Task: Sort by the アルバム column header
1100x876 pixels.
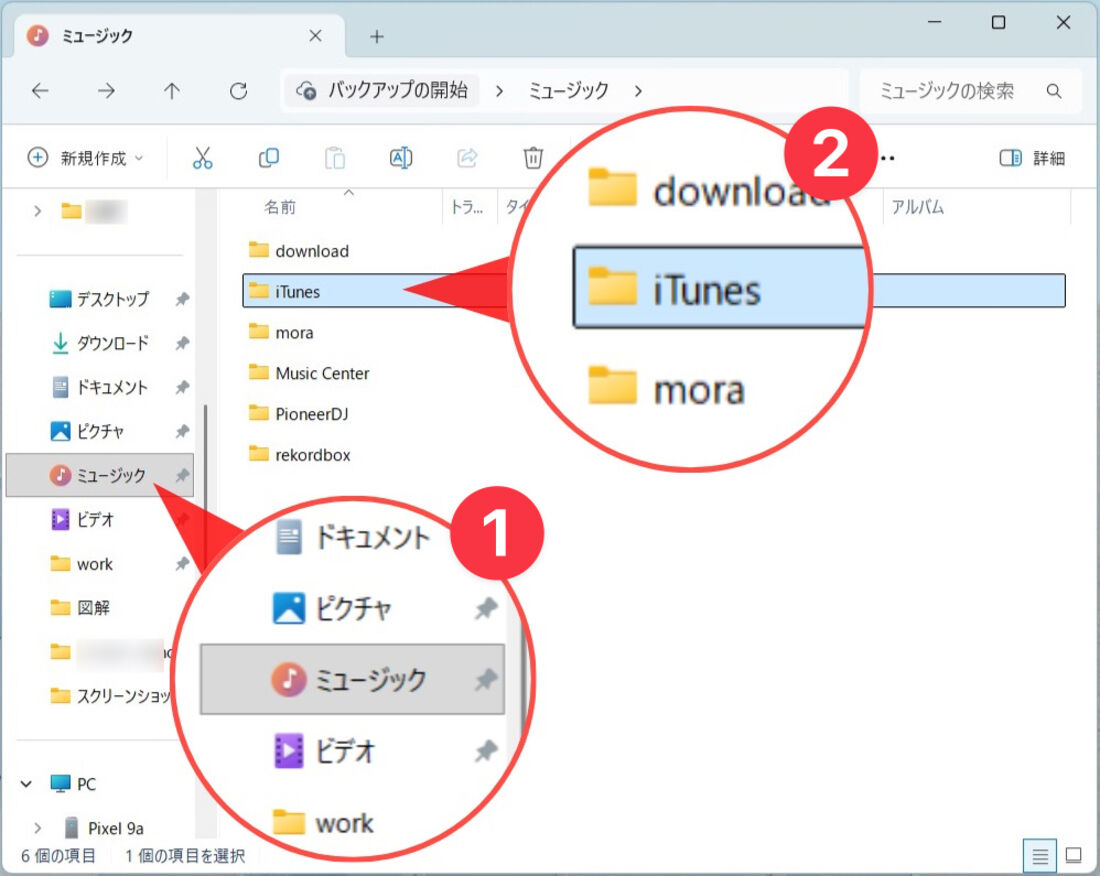Action: tap(917, 207)
